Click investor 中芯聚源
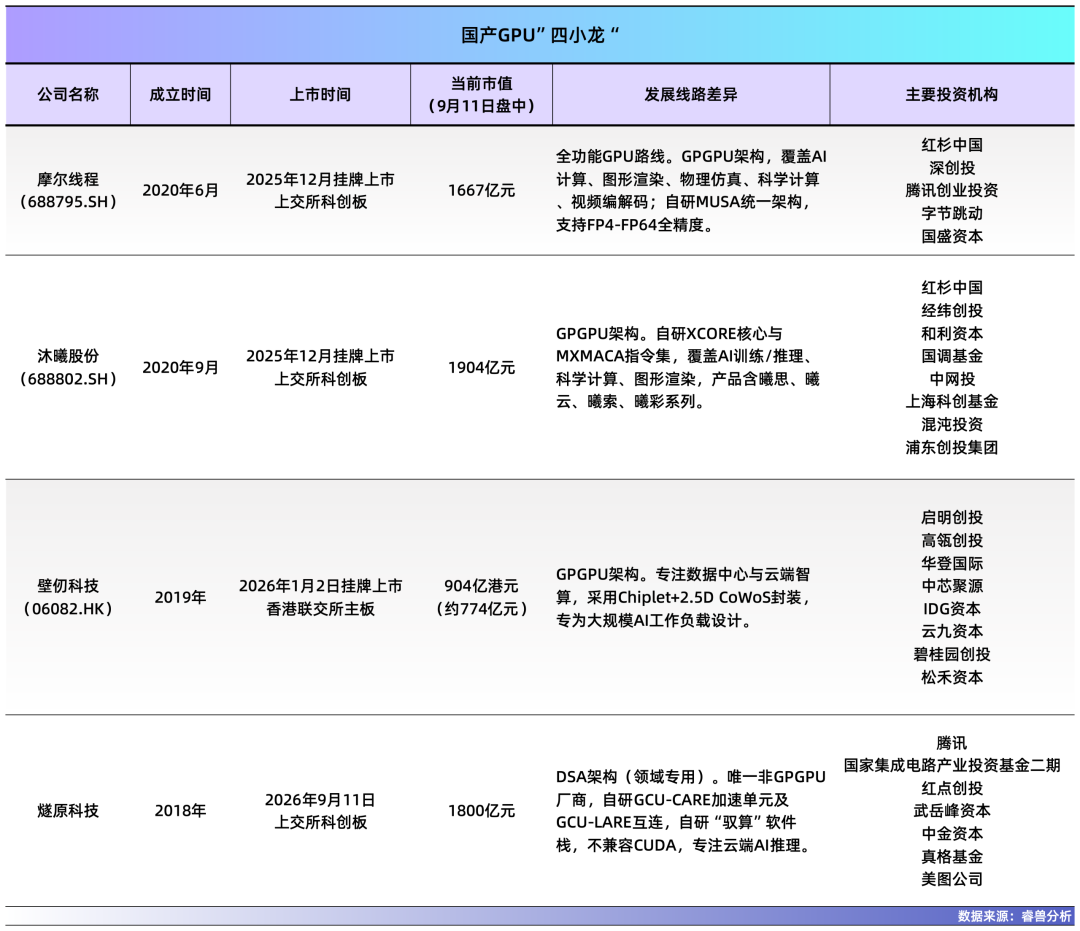 pyautogui.click(x=952, y=586)
